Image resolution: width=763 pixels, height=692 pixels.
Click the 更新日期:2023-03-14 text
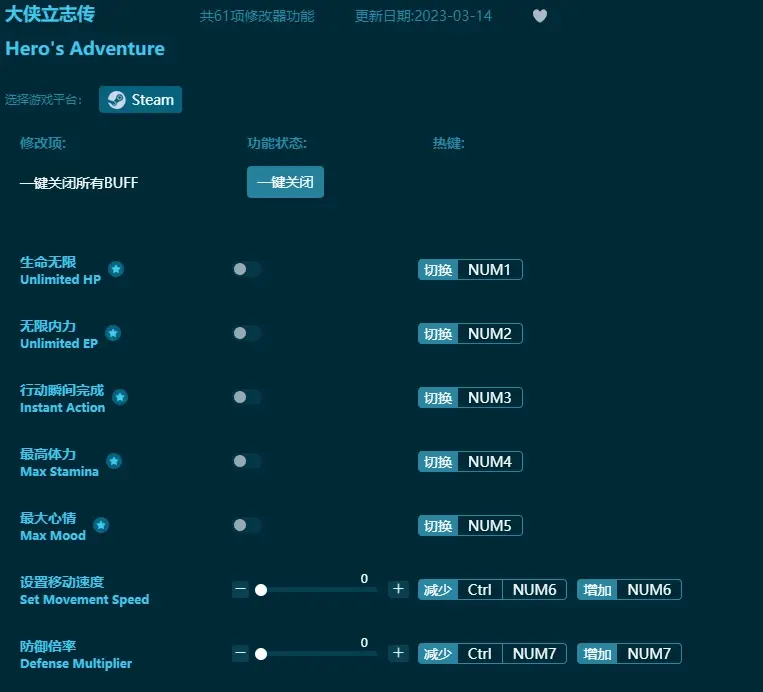(x=423, y=16)
